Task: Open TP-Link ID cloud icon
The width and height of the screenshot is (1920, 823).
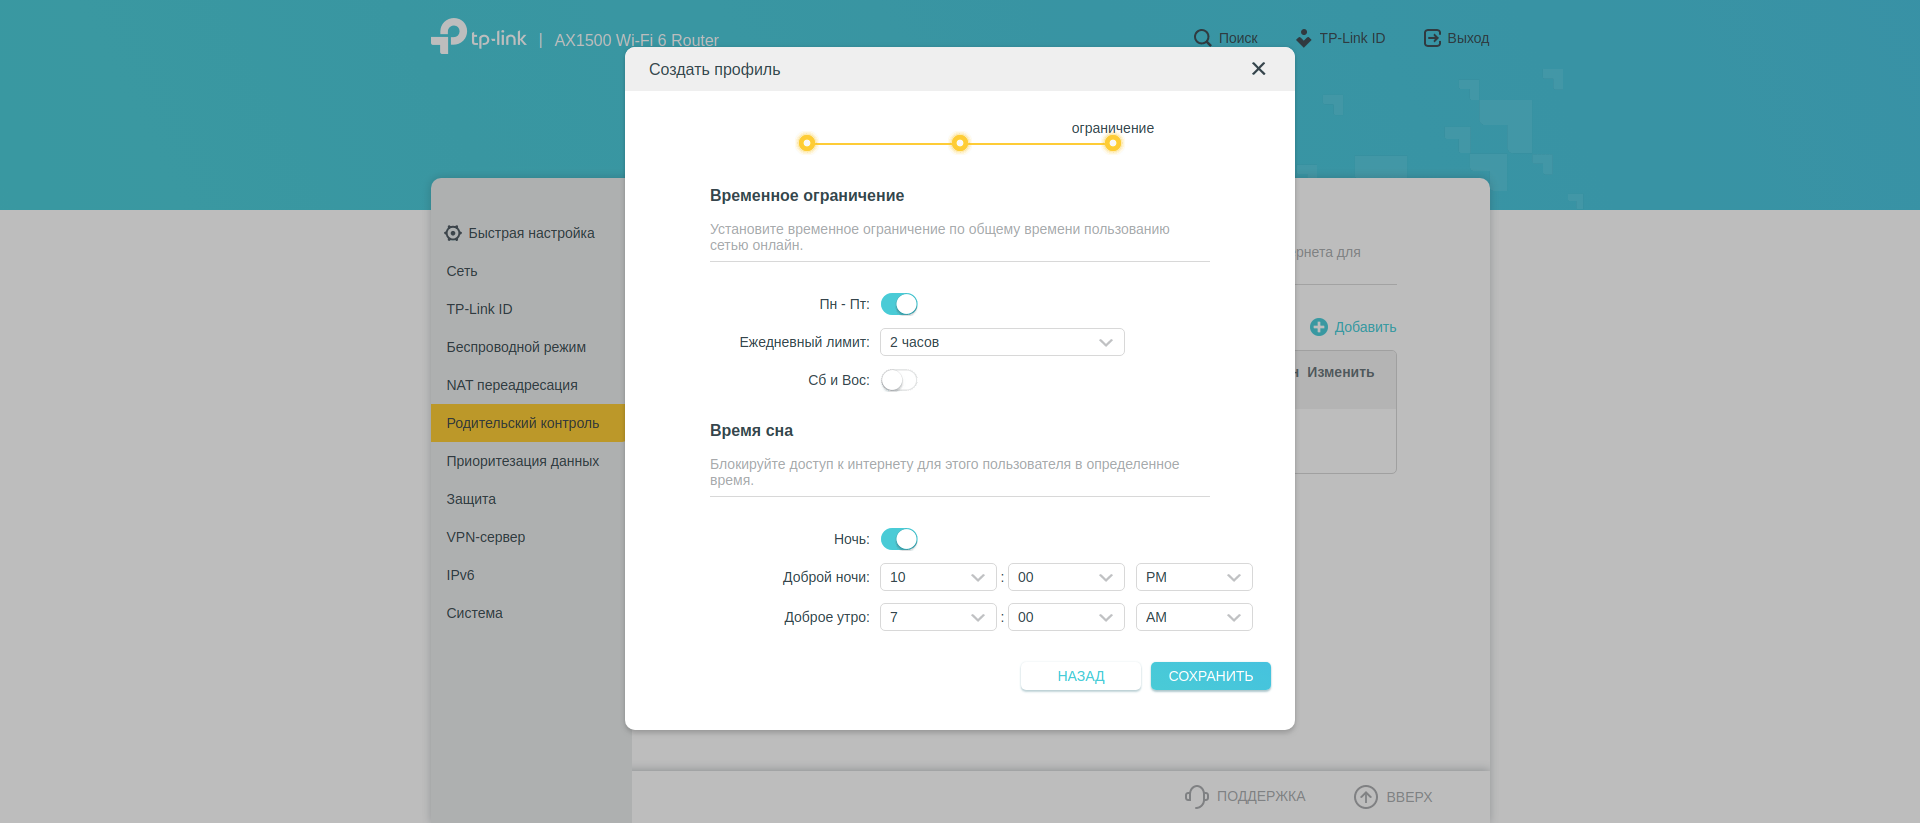Action: 1303,38
